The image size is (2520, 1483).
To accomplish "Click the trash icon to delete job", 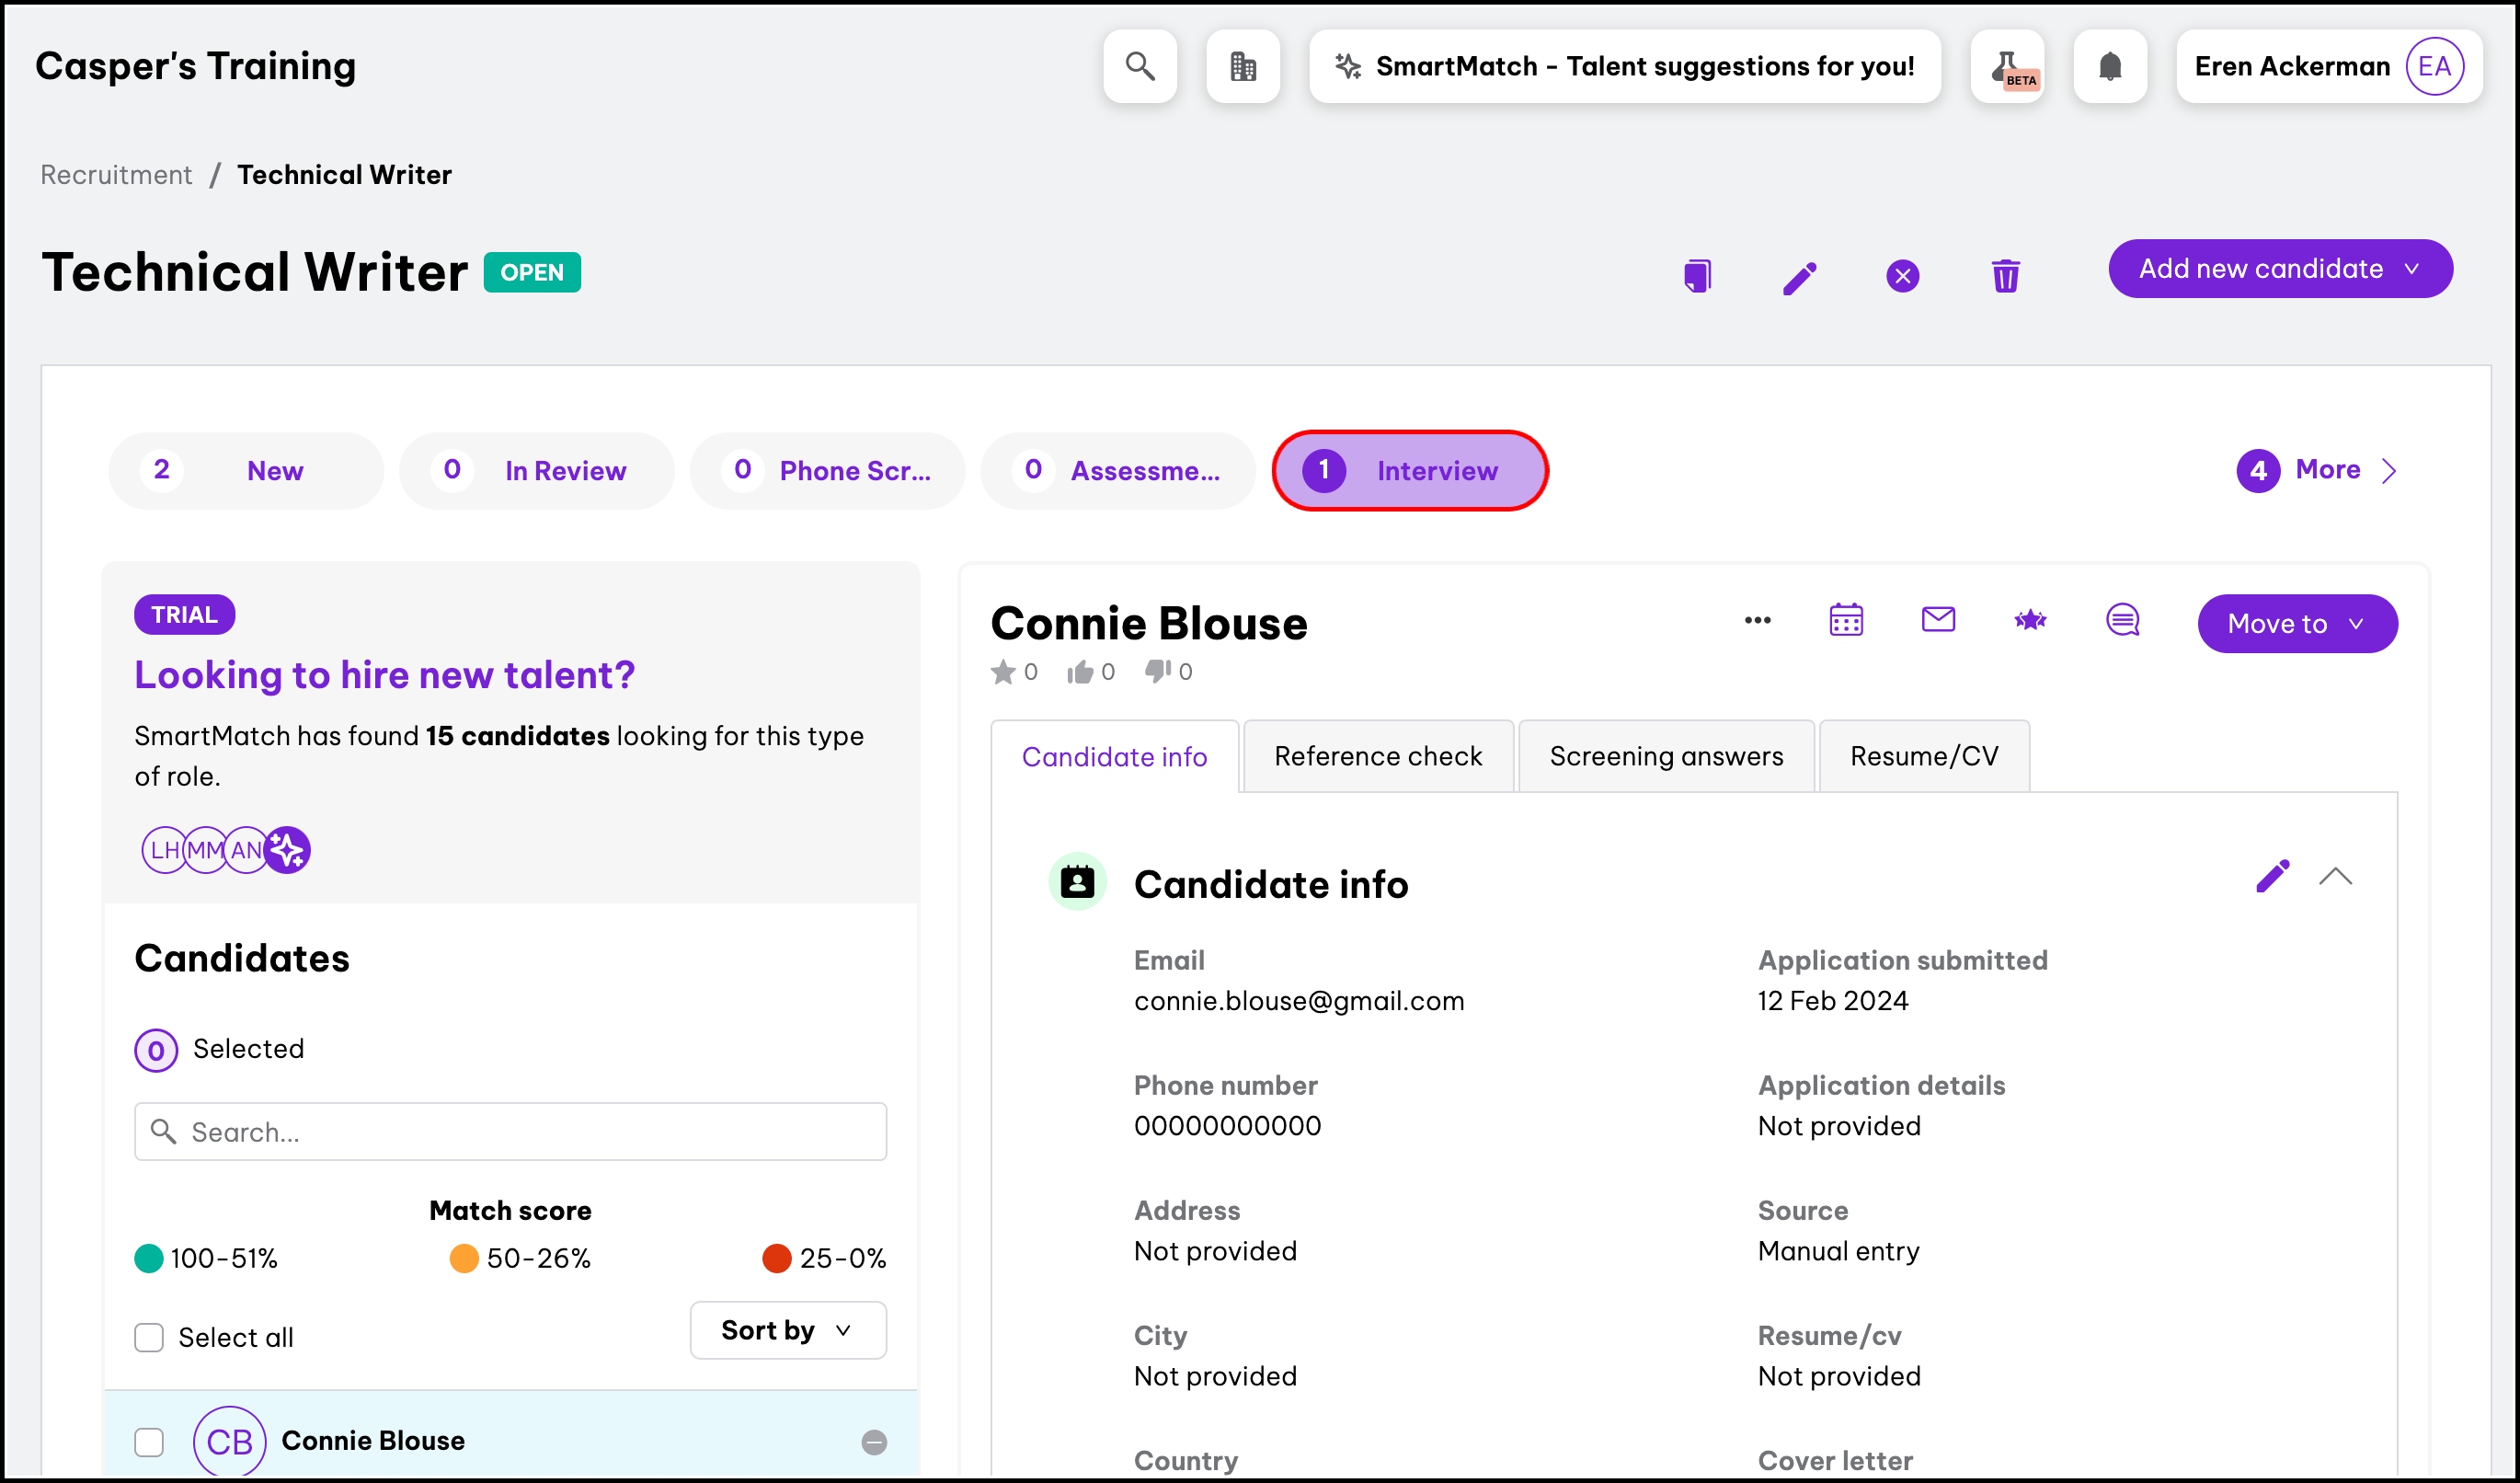I will pyautogui.click(x=2005, y=275).
